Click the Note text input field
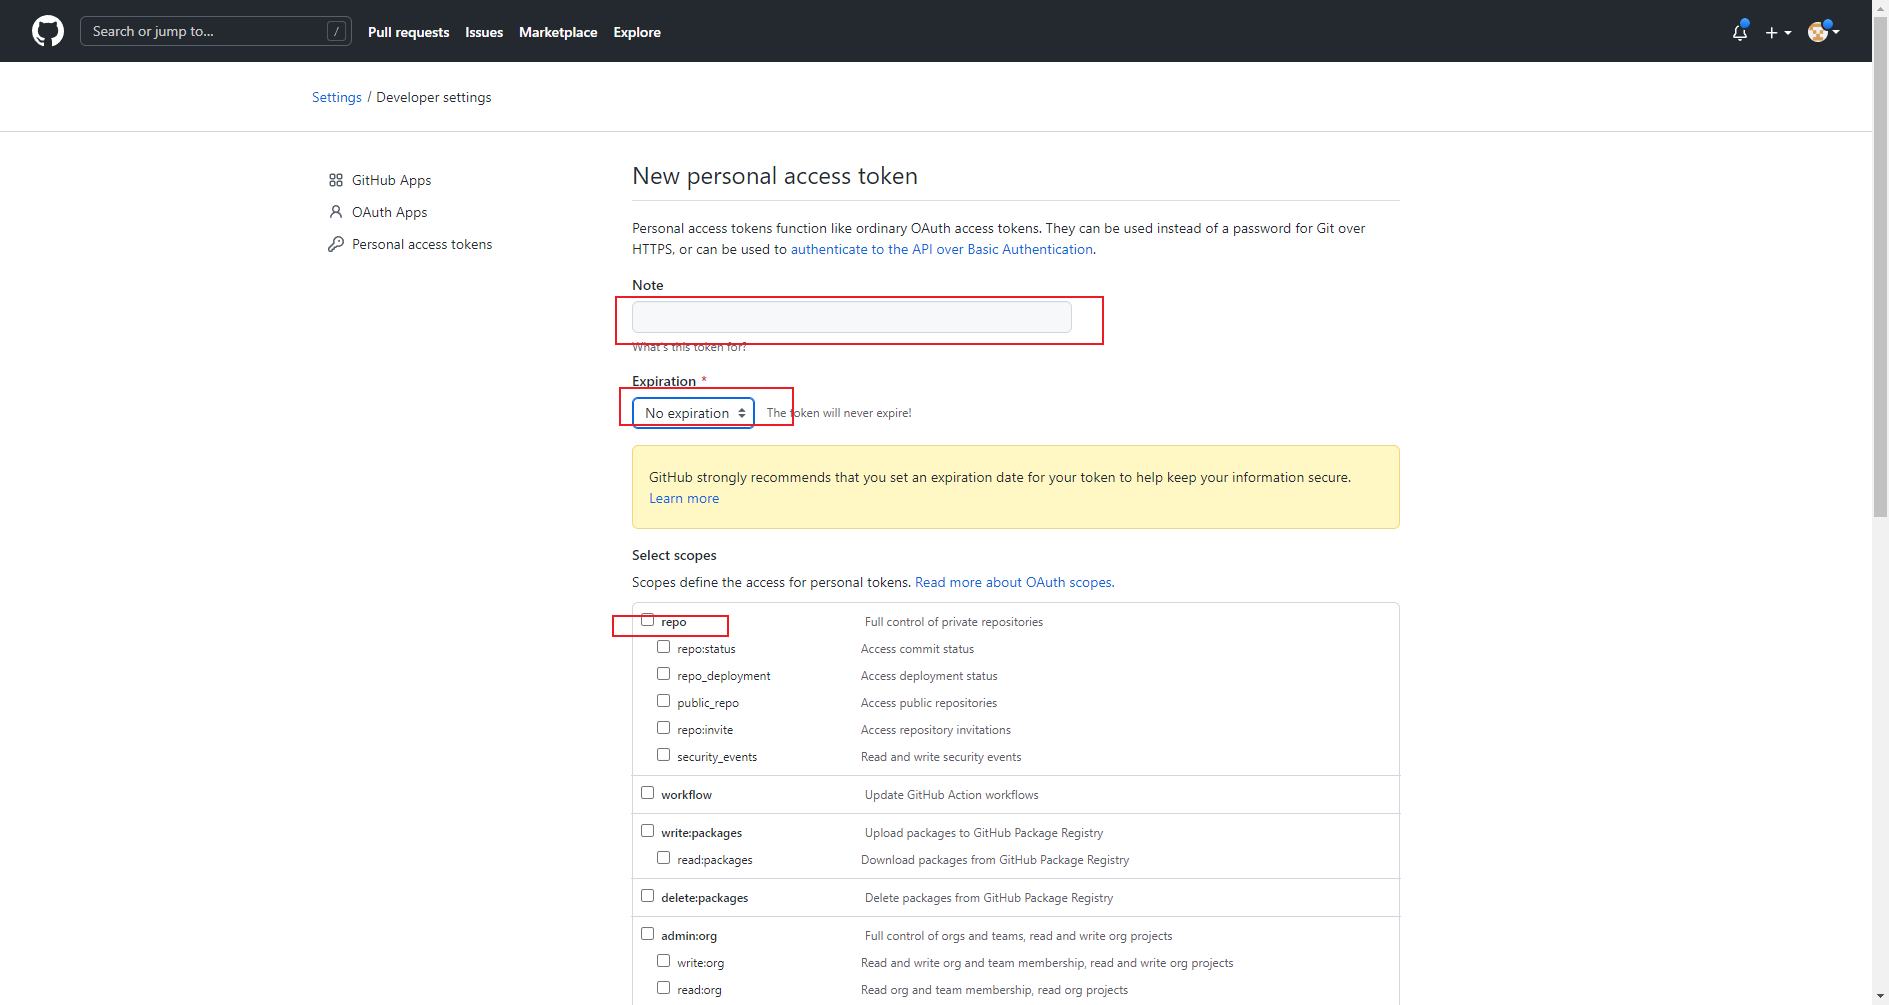This screenshot has height=1005, width=1889. [x=851, y=317]
